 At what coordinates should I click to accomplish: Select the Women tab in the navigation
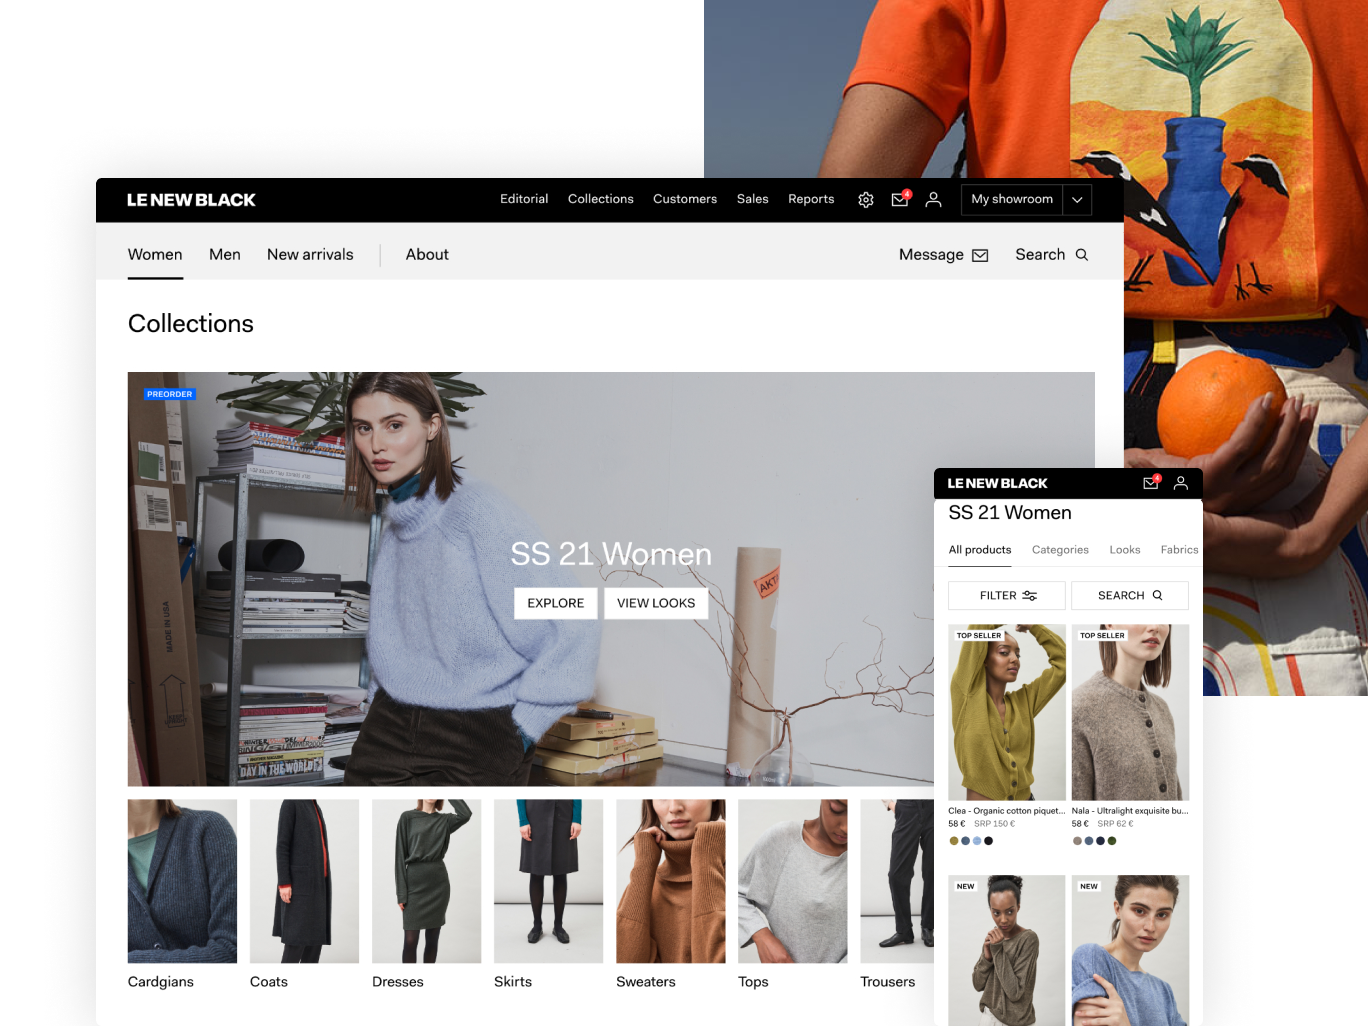click(x=155, y=255)
